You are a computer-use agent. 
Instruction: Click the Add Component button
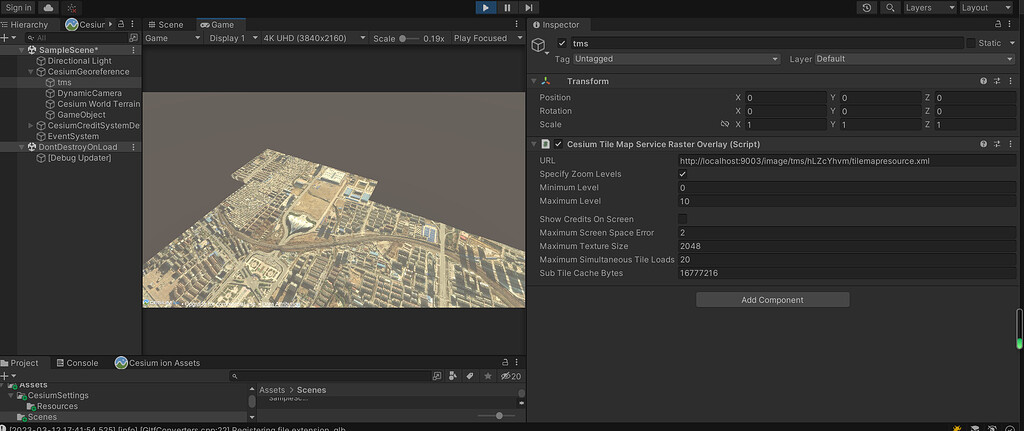click(x=772, y=300)
